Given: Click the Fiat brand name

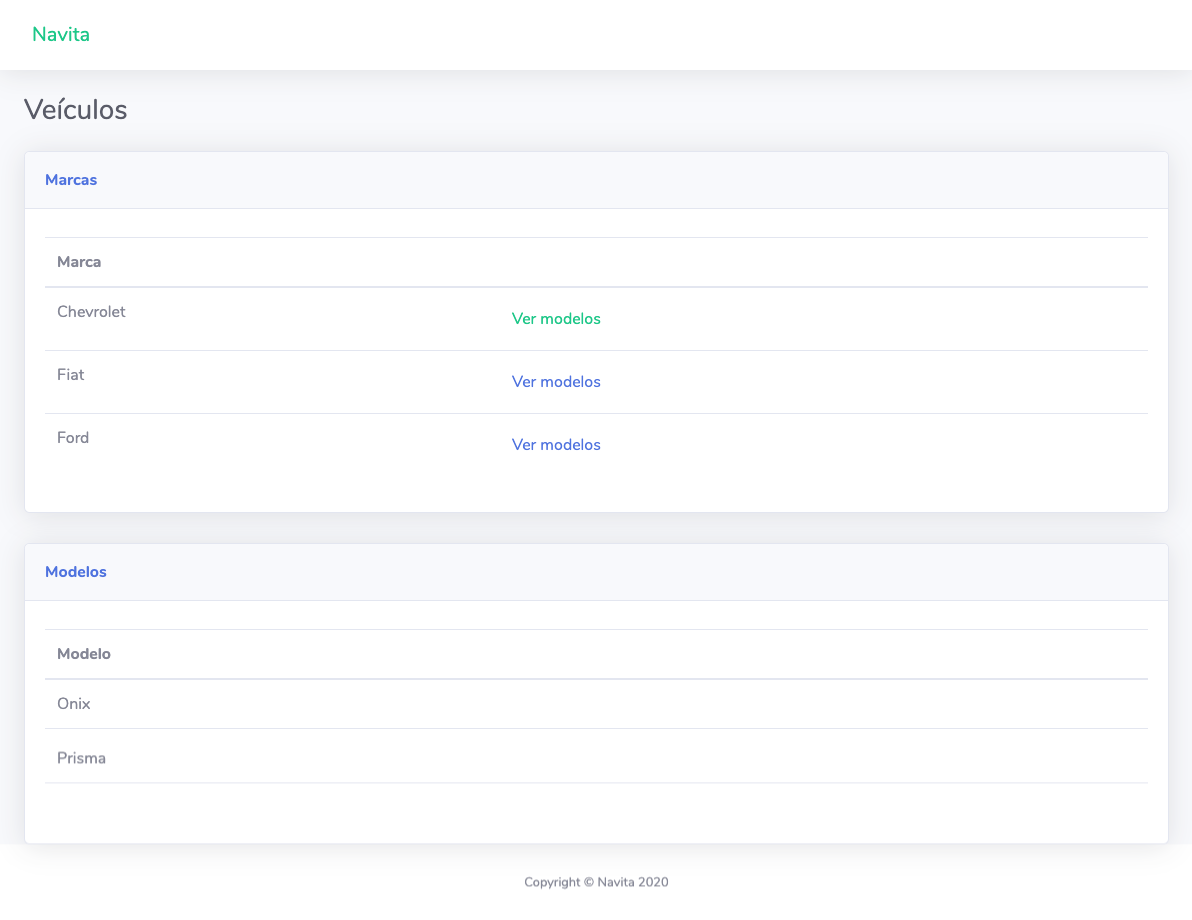Looking at the screenshot, I should (x=70, y=374).
